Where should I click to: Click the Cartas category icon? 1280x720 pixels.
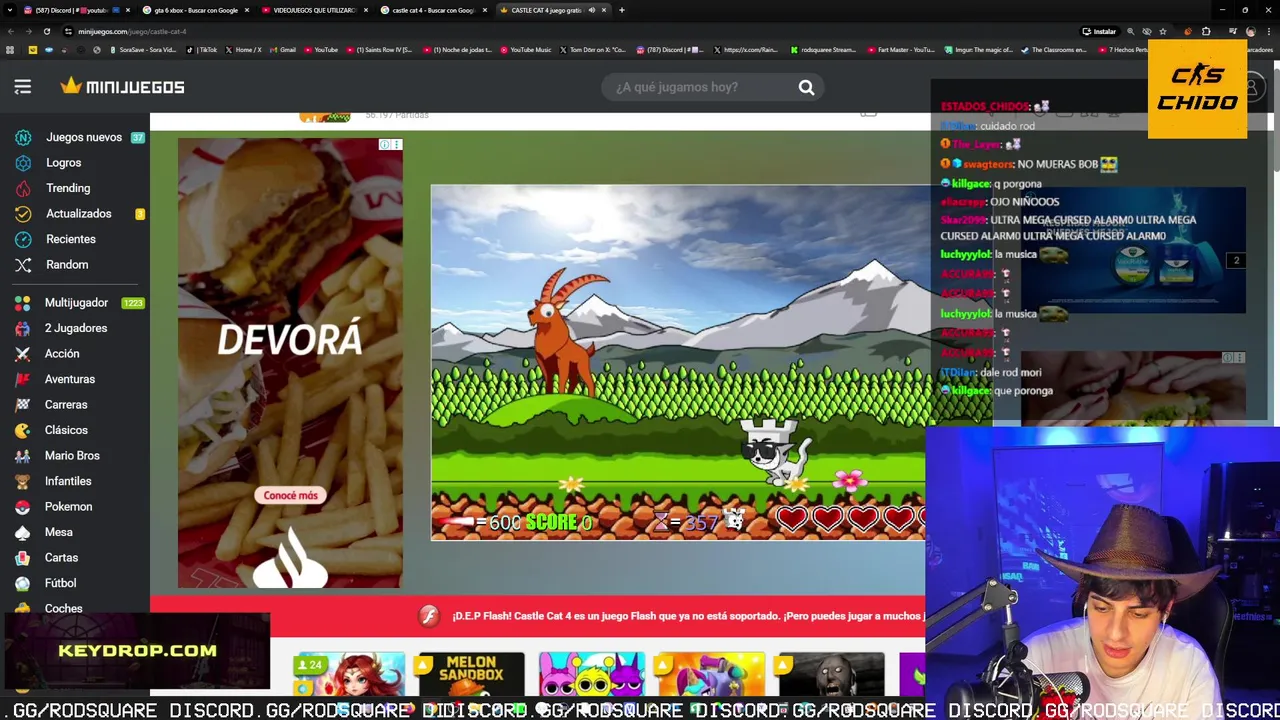coord(22,558)
